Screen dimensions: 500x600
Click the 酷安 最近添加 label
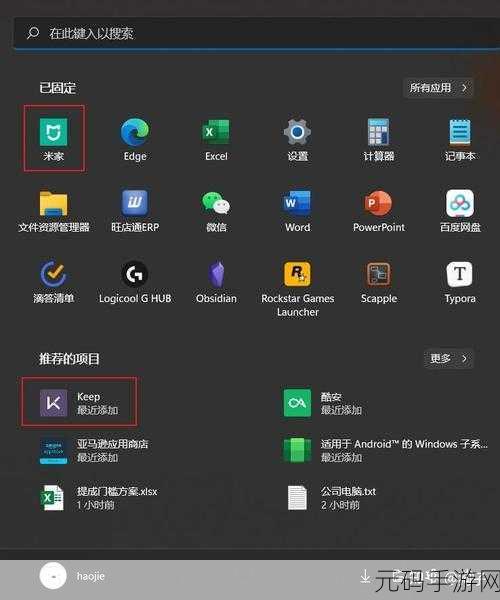pyautogui.click(x=341, y=410)
